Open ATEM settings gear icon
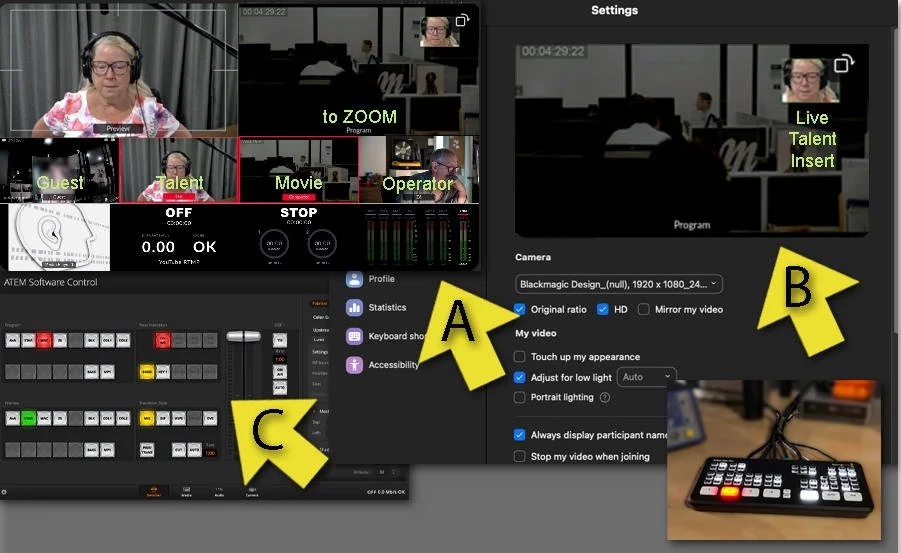Viewport: 901px width, 553px height. [4, 492]
